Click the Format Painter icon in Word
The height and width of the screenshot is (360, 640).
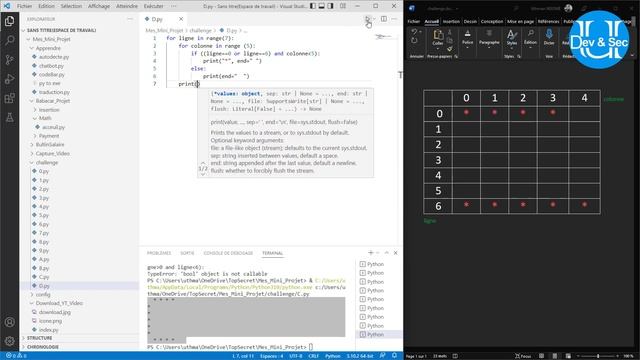pyautogui.click(x=450, y=49)
